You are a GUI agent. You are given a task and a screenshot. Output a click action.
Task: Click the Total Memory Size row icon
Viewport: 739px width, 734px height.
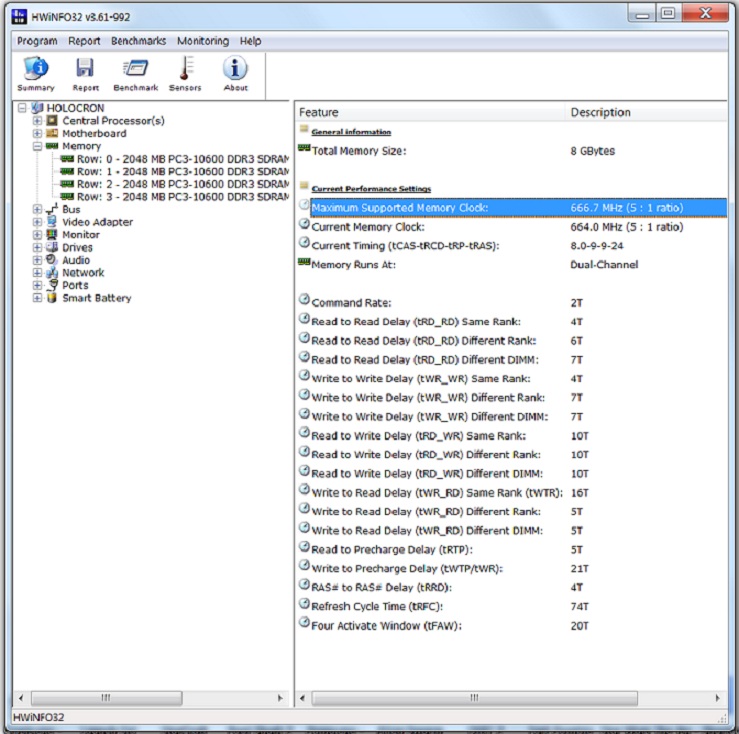tap(304, 148)
